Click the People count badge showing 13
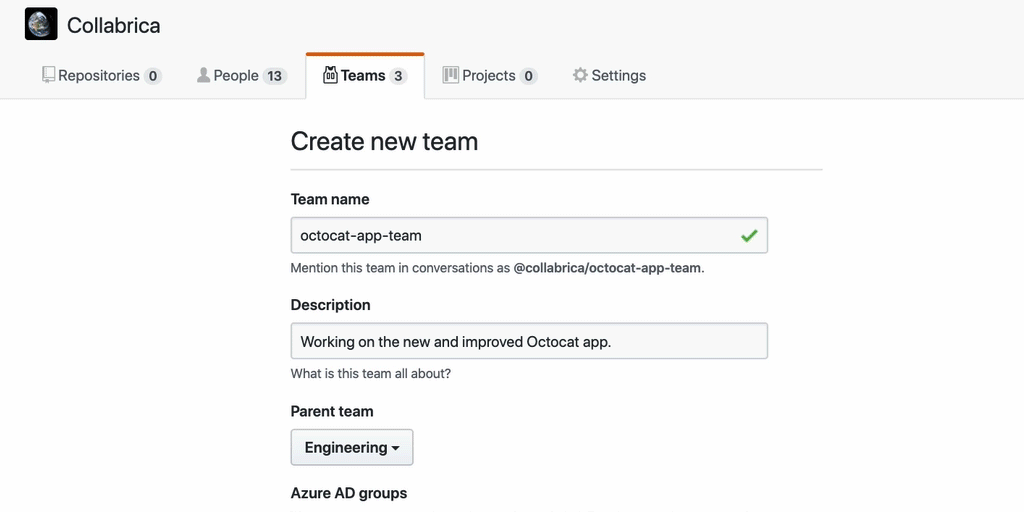 pyautogui.click(x=275, y=76)
